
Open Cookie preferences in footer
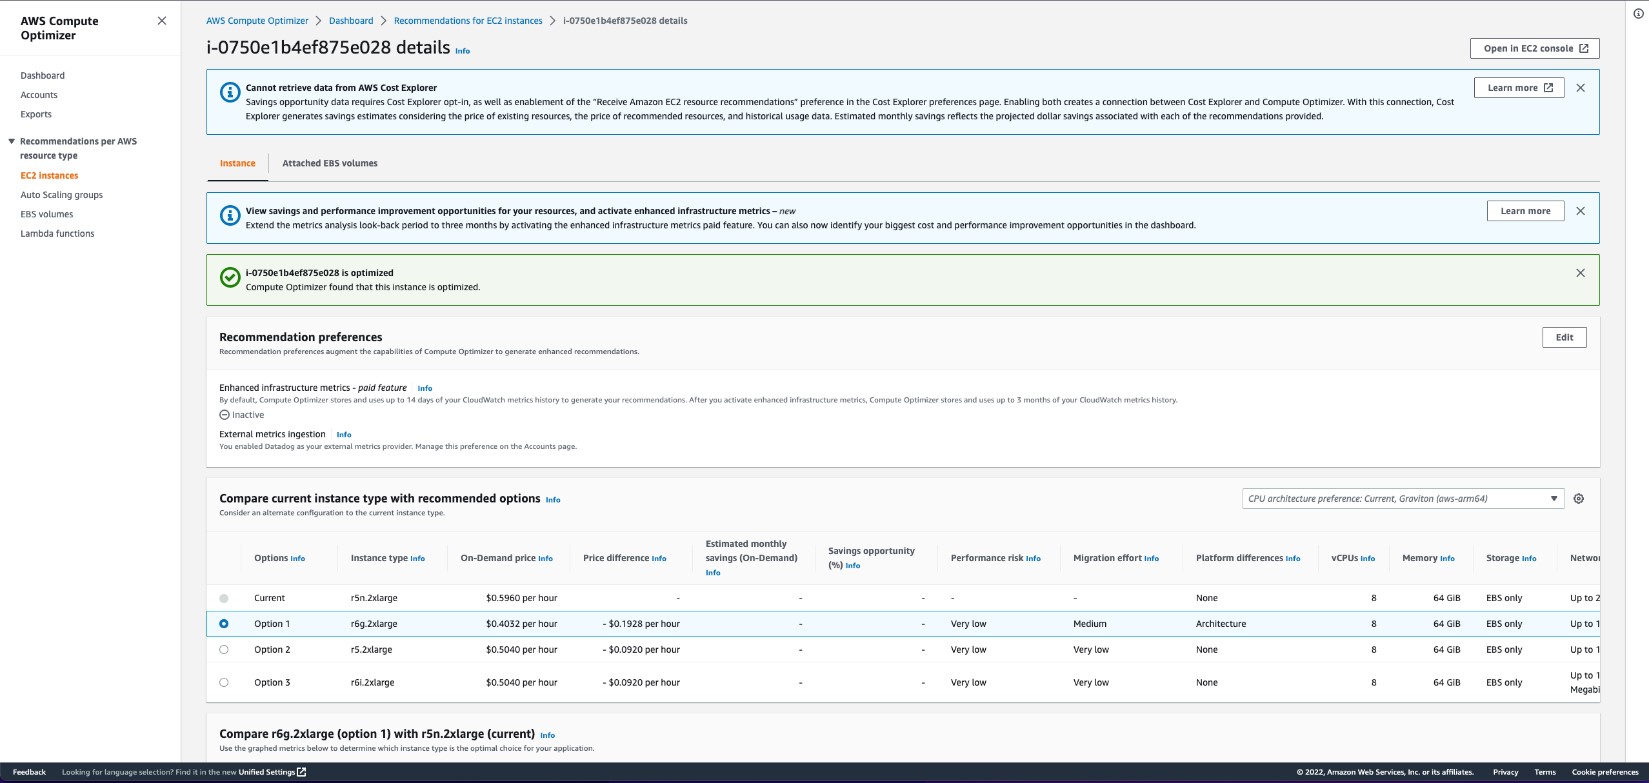click(x=1605, y=773)
